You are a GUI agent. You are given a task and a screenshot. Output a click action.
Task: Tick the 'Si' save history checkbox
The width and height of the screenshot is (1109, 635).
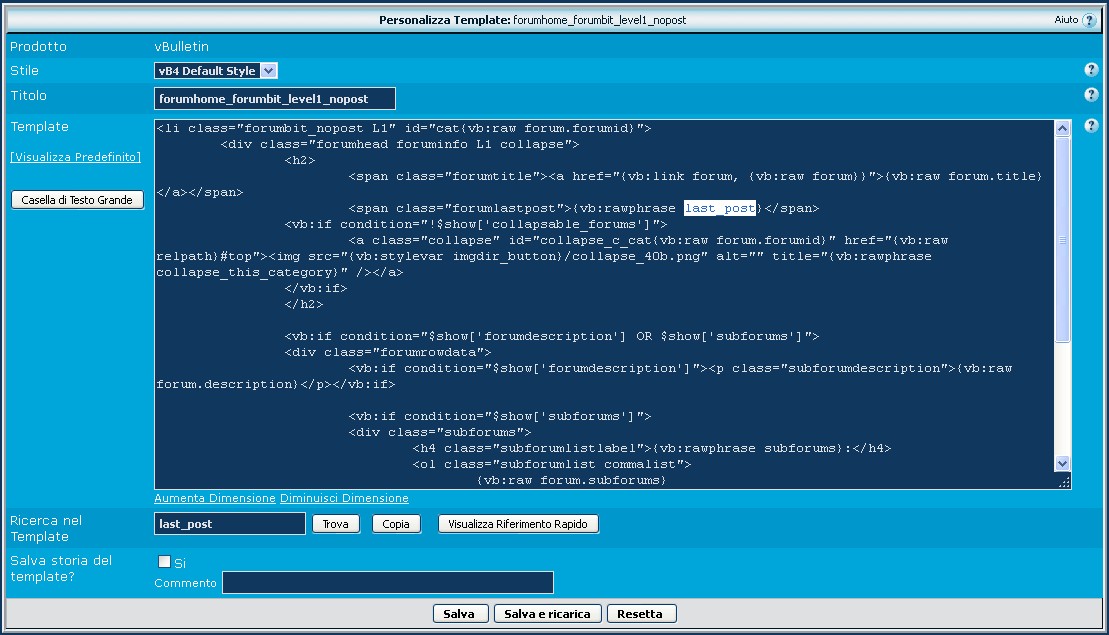tap(165, 562)
